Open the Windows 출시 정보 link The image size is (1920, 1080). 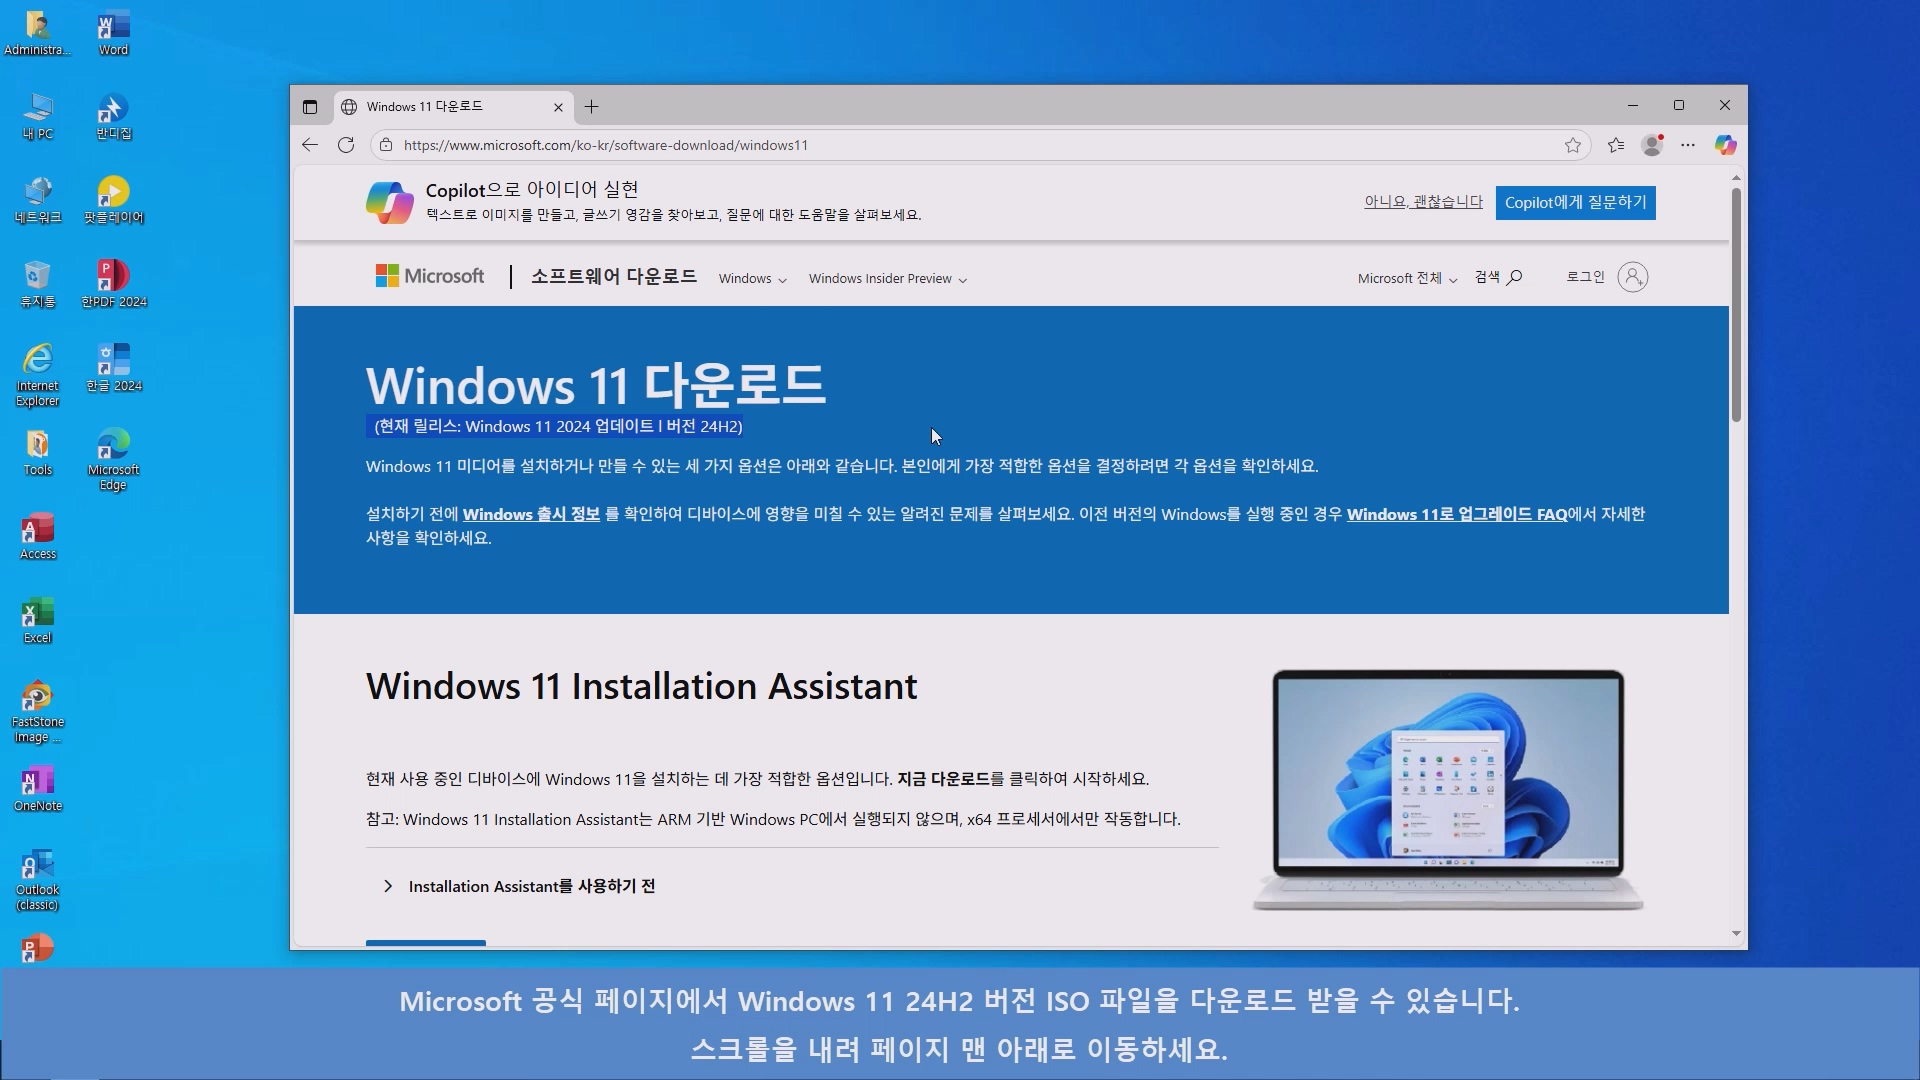(531, 514)
